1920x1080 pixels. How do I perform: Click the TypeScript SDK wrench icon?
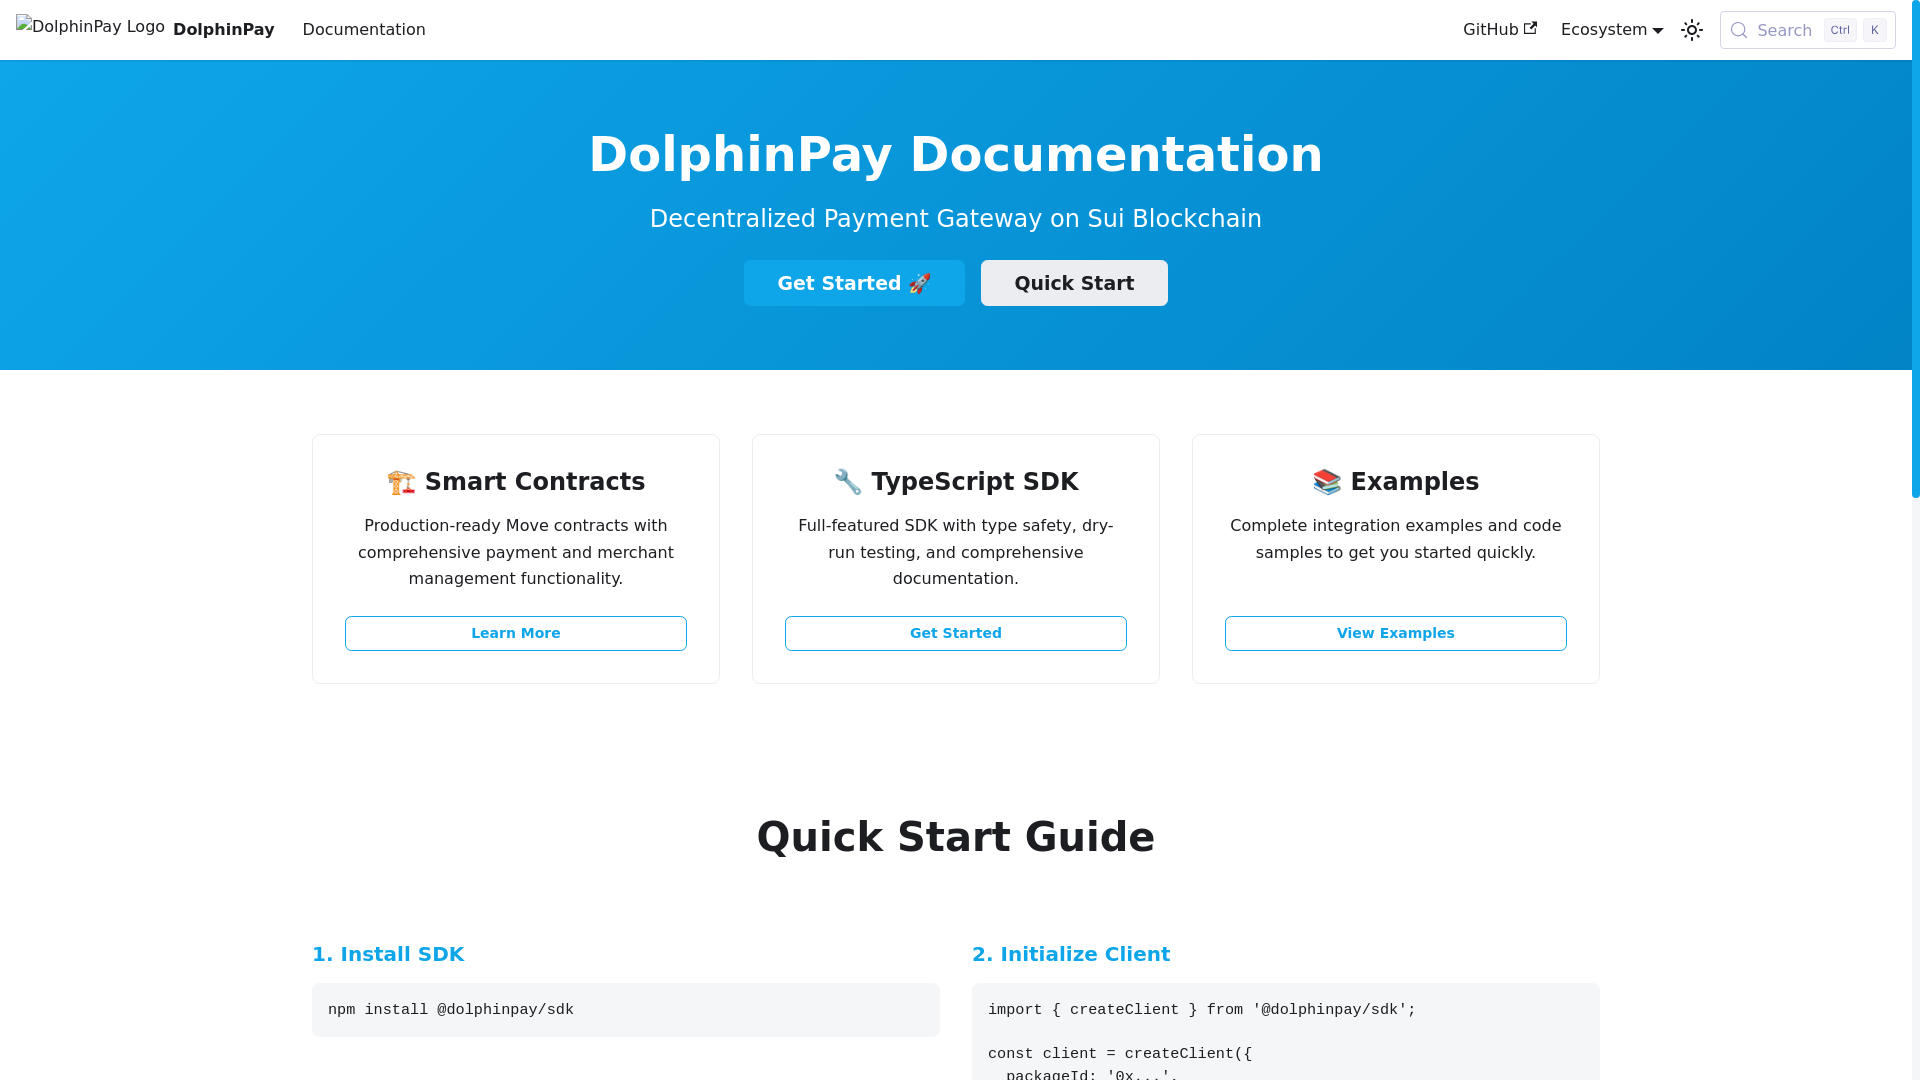[x=848, y=482]
